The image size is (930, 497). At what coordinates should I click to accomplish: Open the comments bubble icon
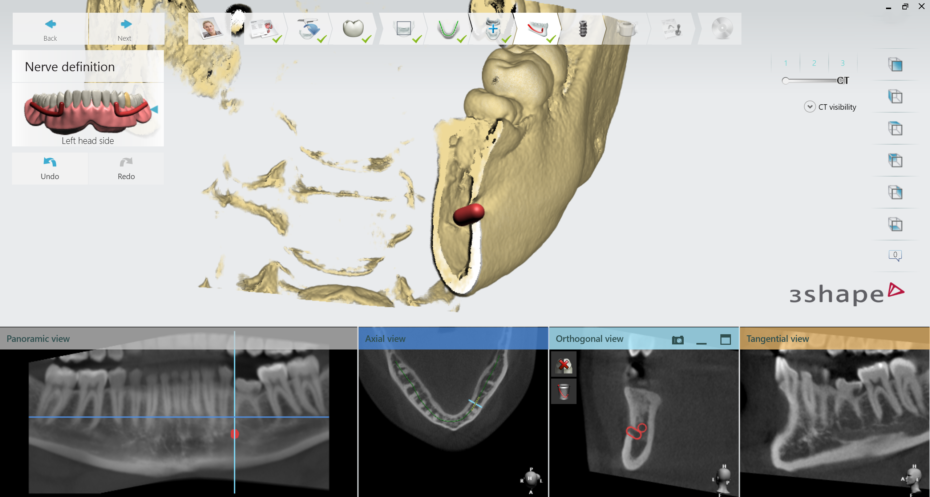point(895,256)
